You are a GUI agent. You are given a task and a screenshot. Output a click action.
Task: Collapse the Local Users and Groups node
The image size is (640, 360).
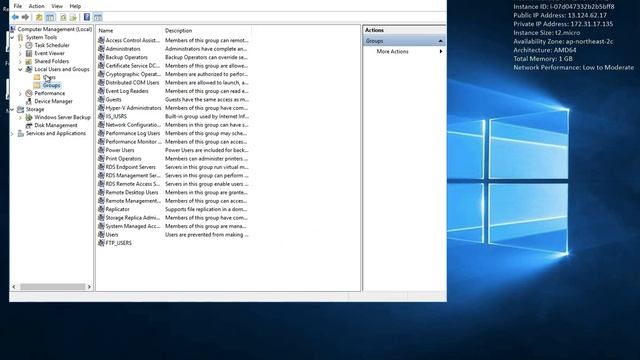coord(20,69)
